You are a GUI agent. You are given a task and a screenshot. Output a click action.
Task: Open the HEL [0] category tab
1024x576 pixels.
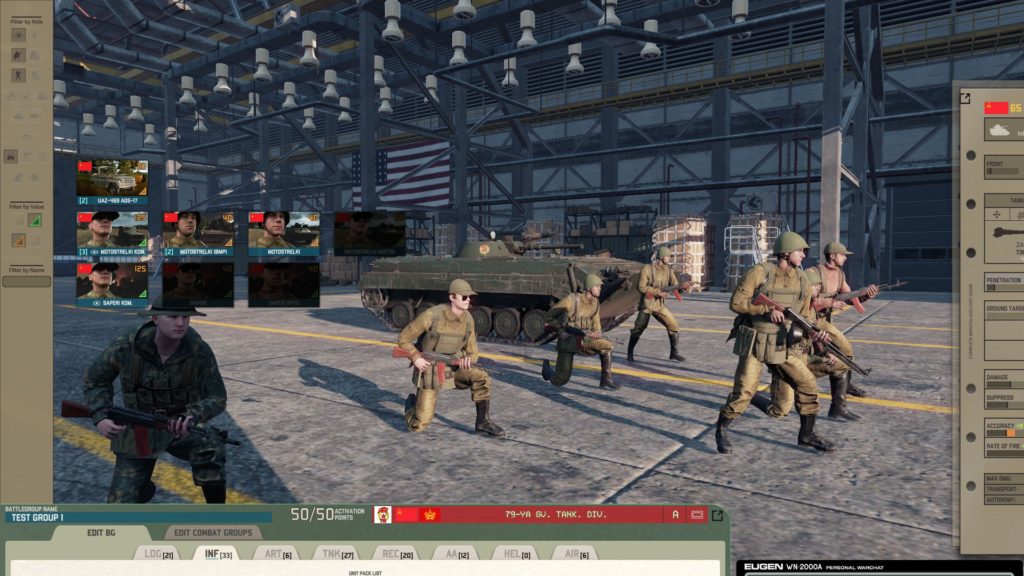[x=516, y=554]
